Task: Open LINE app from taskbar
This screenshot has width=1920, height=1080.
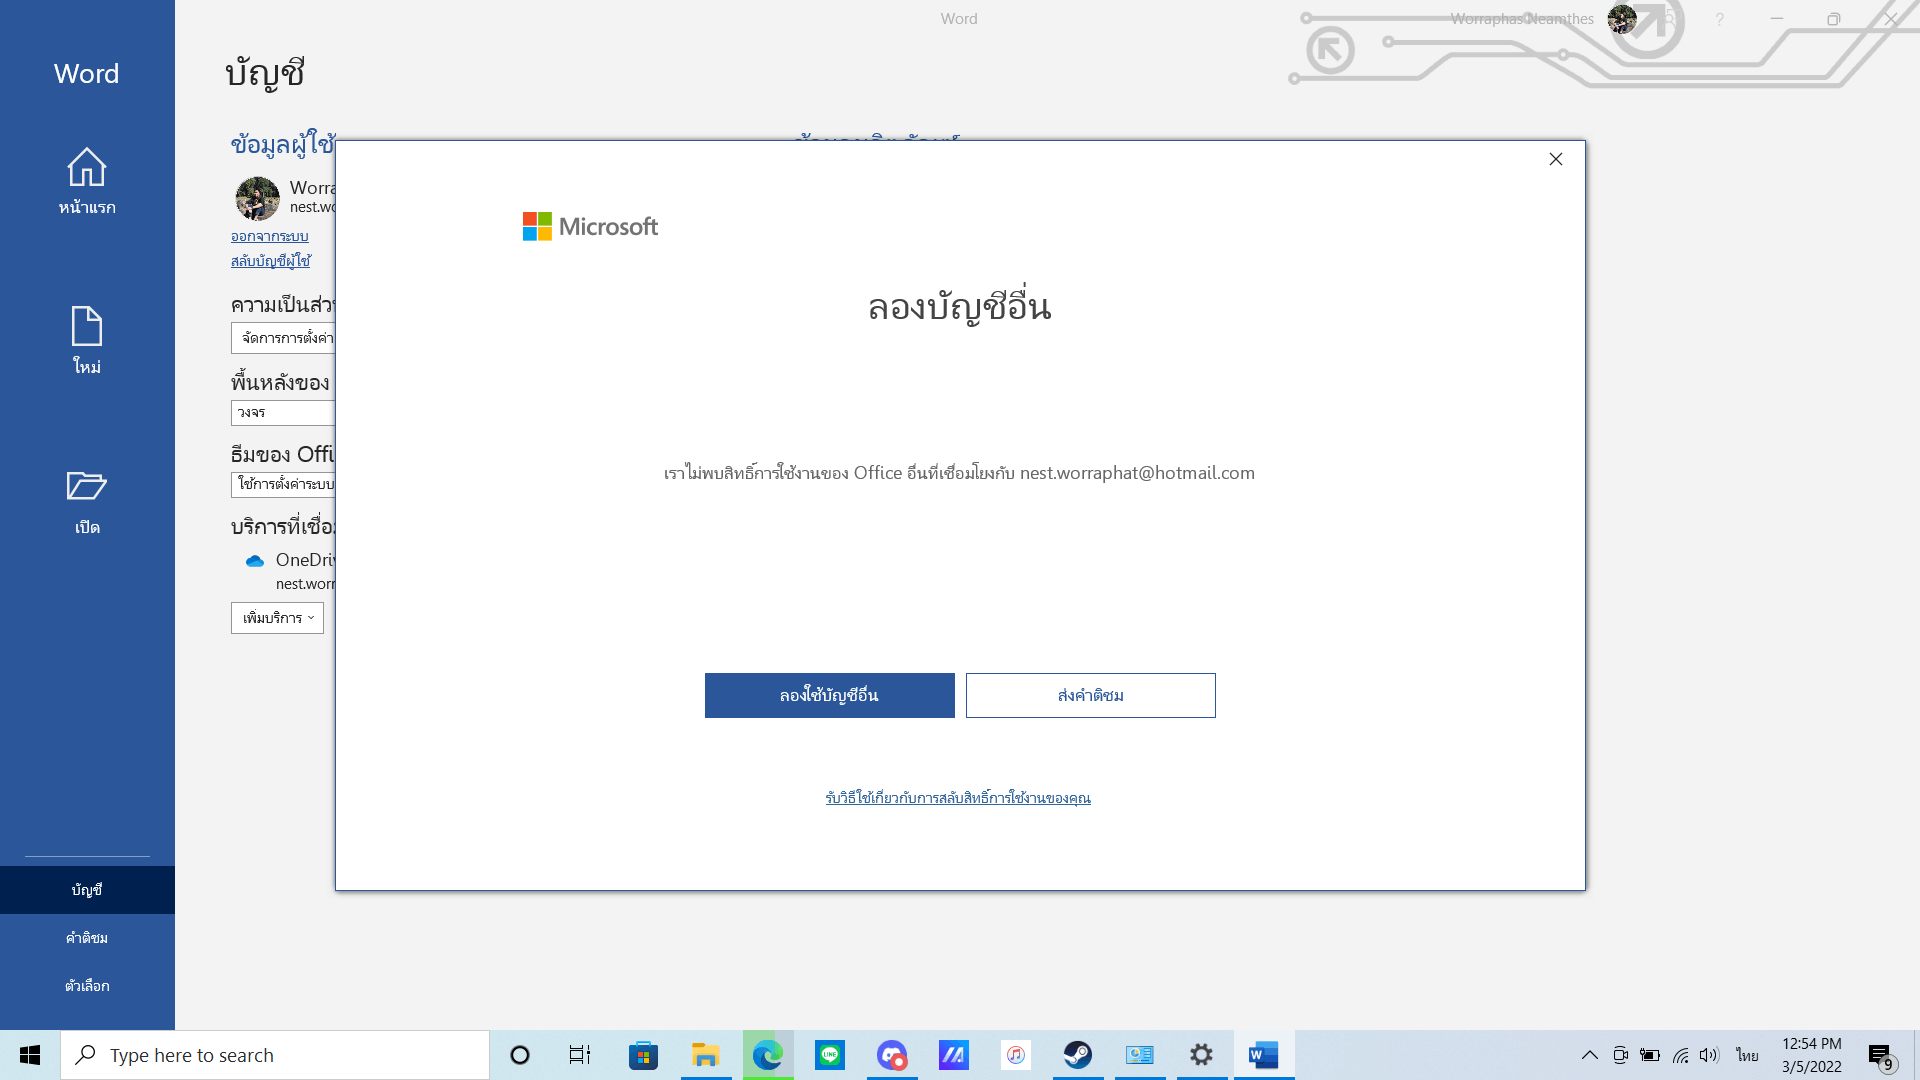Action: coord(830,1055)
